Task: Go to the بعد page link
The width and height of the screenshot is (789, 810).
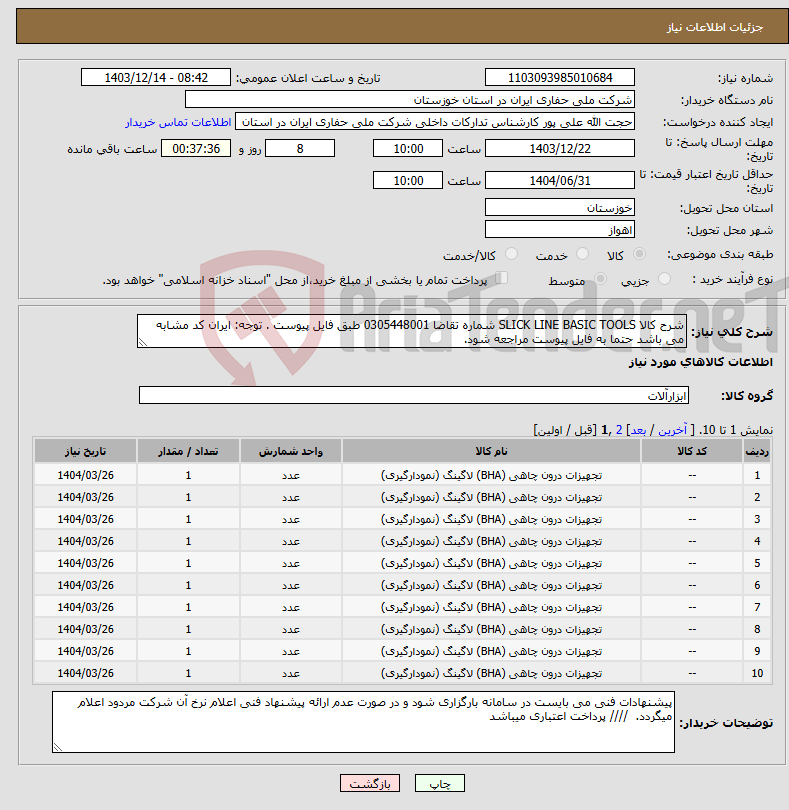Action: [x=638, y=430]
